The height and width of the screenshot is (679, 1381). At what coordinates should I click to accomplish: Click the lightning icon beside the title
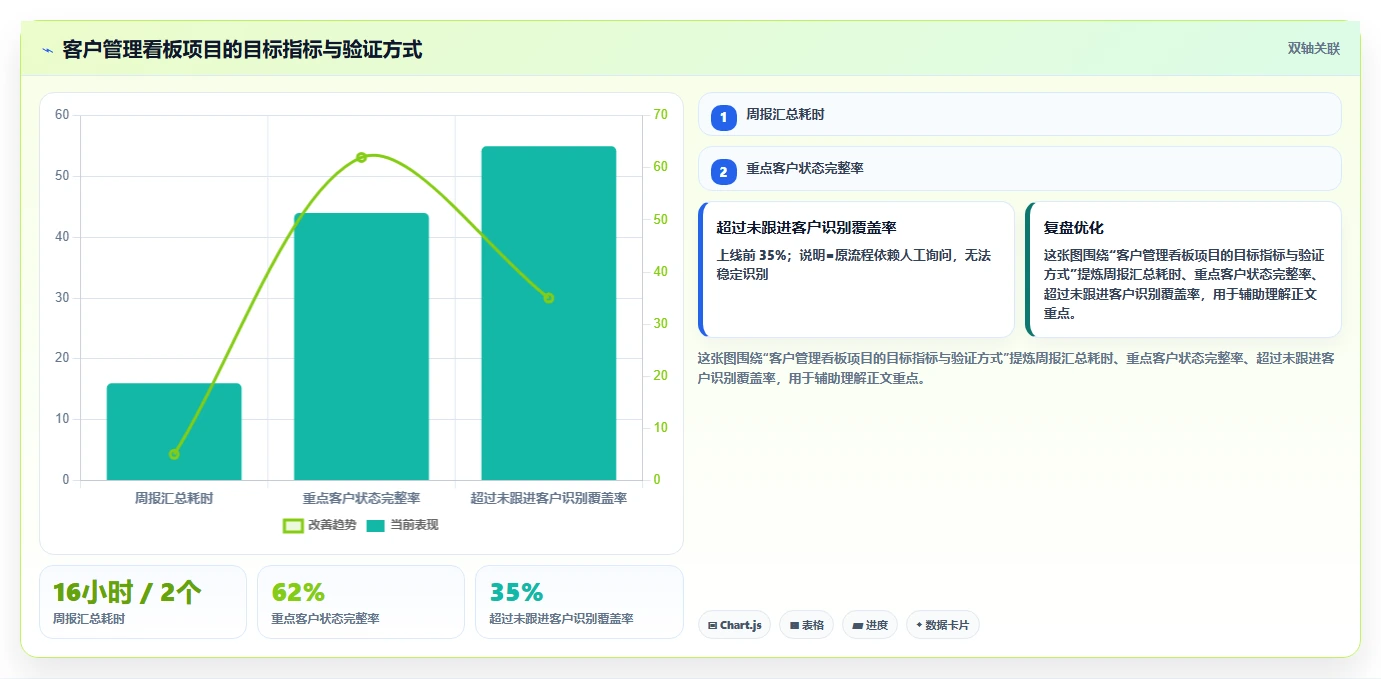point(47,50)
